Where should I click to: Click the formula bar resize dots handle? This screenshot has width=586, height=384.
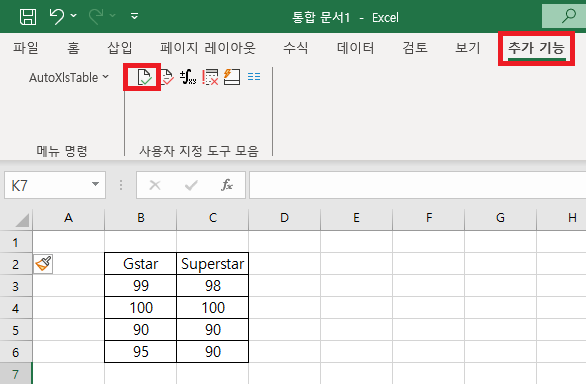tap(121, 185)
